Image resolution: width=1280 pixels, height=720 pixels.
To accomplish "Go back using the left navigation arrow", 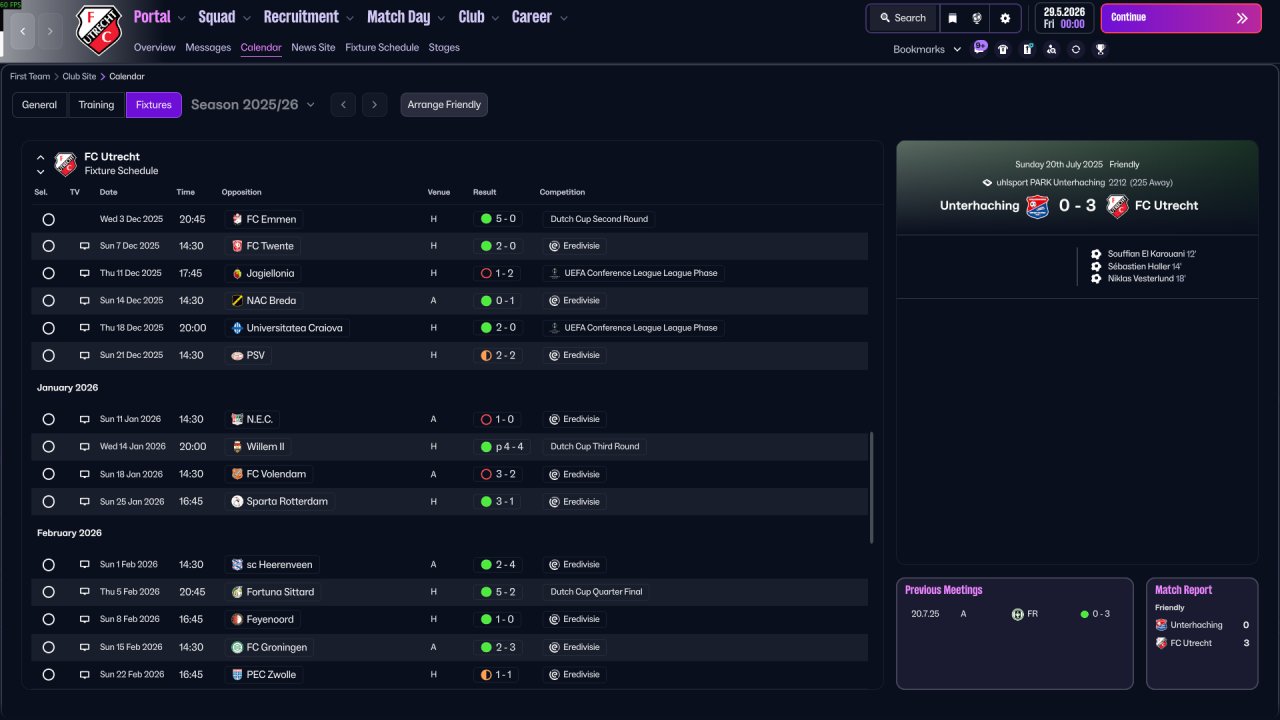I will click(x=23, y=31).
